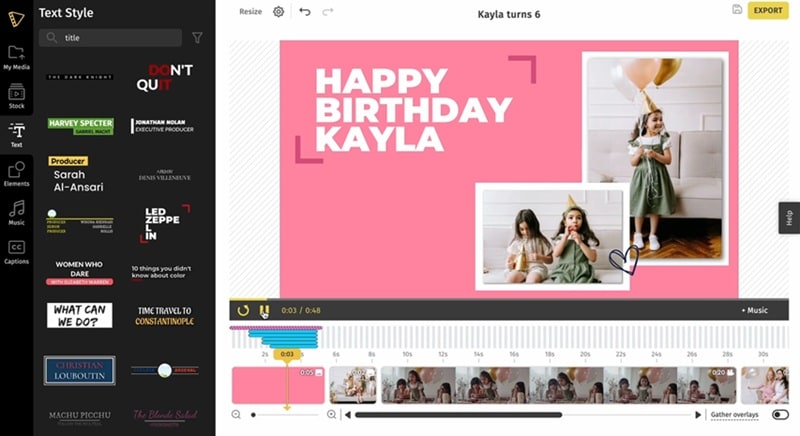This screenshot has height=436, width=800.
Task: Click the save icon near Export
Action: [737, 9]
